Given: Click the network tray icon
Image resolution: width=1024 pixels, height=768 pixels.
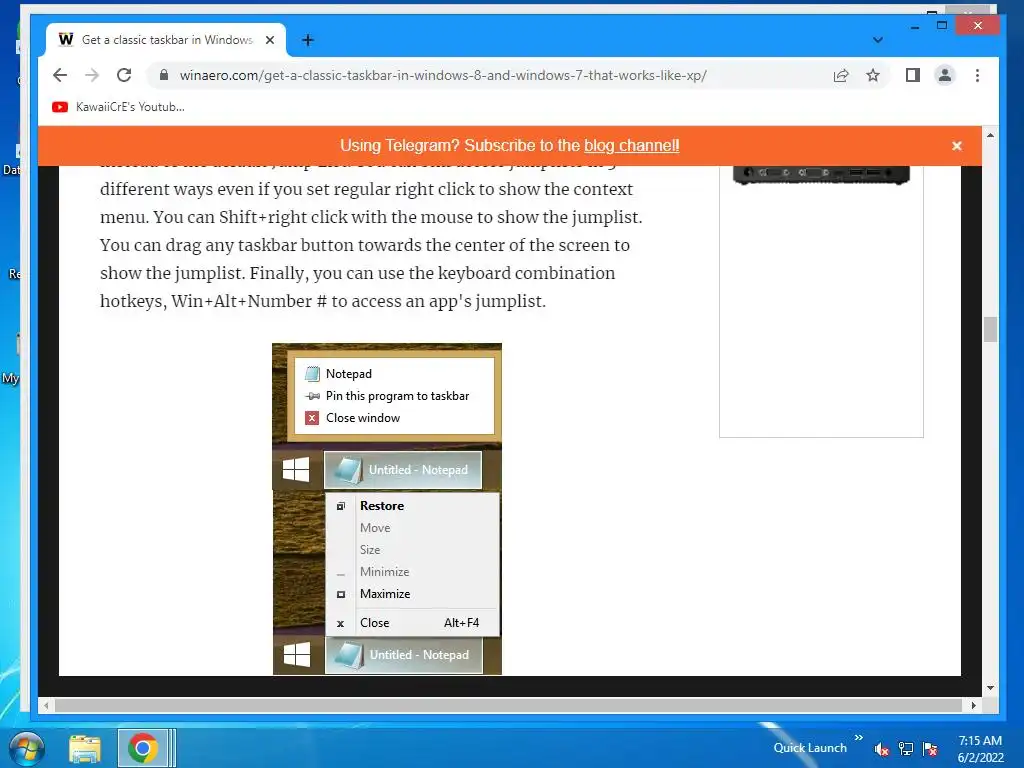Looking at the screenshot, I should point(906,749).
